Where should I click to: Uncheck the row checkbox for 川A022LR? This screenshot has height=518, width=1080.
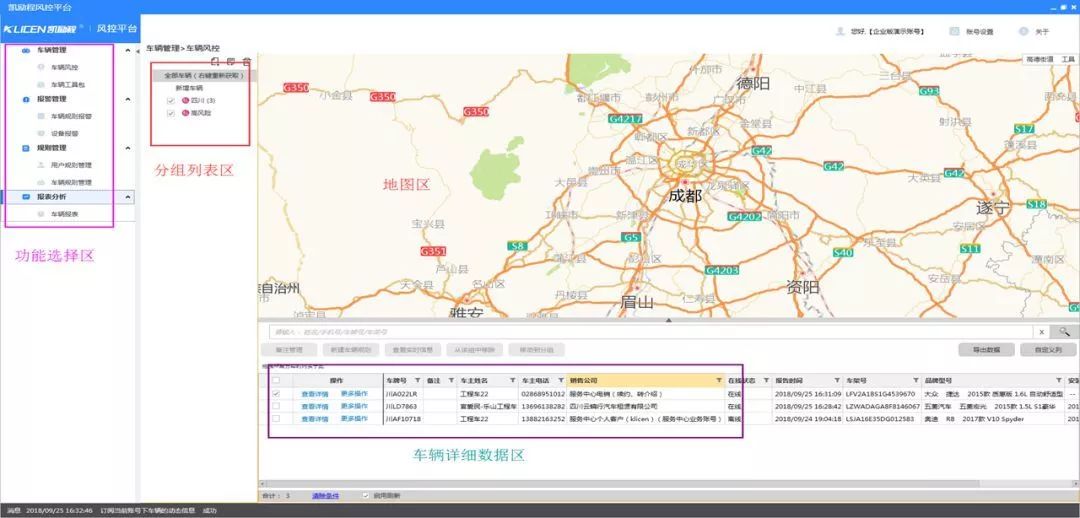click(x=276, y=394)
